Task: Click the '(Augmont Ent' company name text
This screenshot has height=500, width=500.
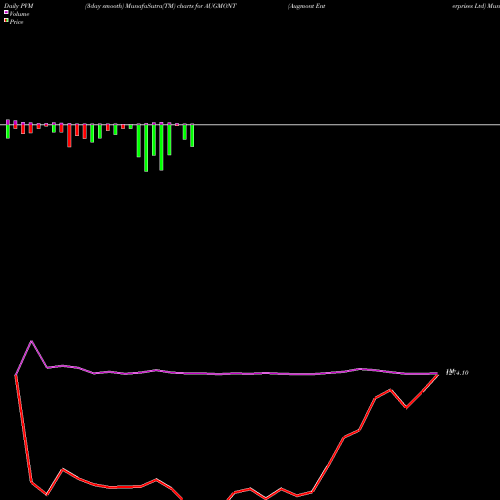Action: tap(307, 6)
